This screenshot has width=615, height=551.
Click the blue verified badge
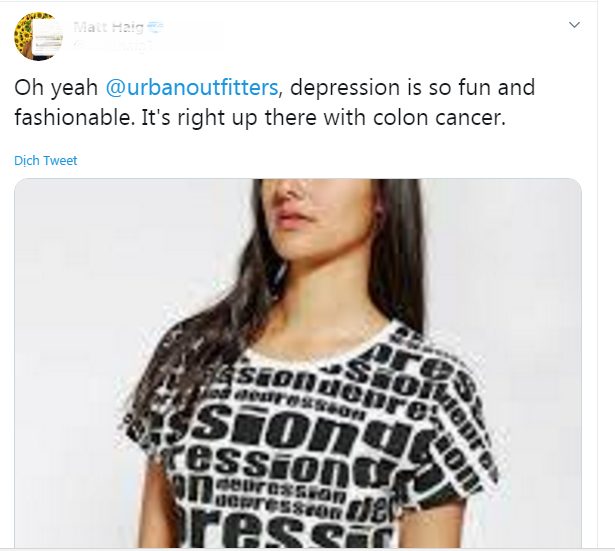[156, 27]
